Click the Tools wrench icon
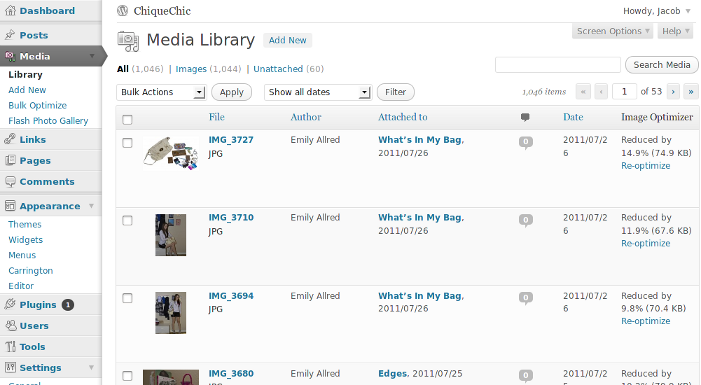The width and height of the screenshot is (701, 385). click(x=10, y=347)
